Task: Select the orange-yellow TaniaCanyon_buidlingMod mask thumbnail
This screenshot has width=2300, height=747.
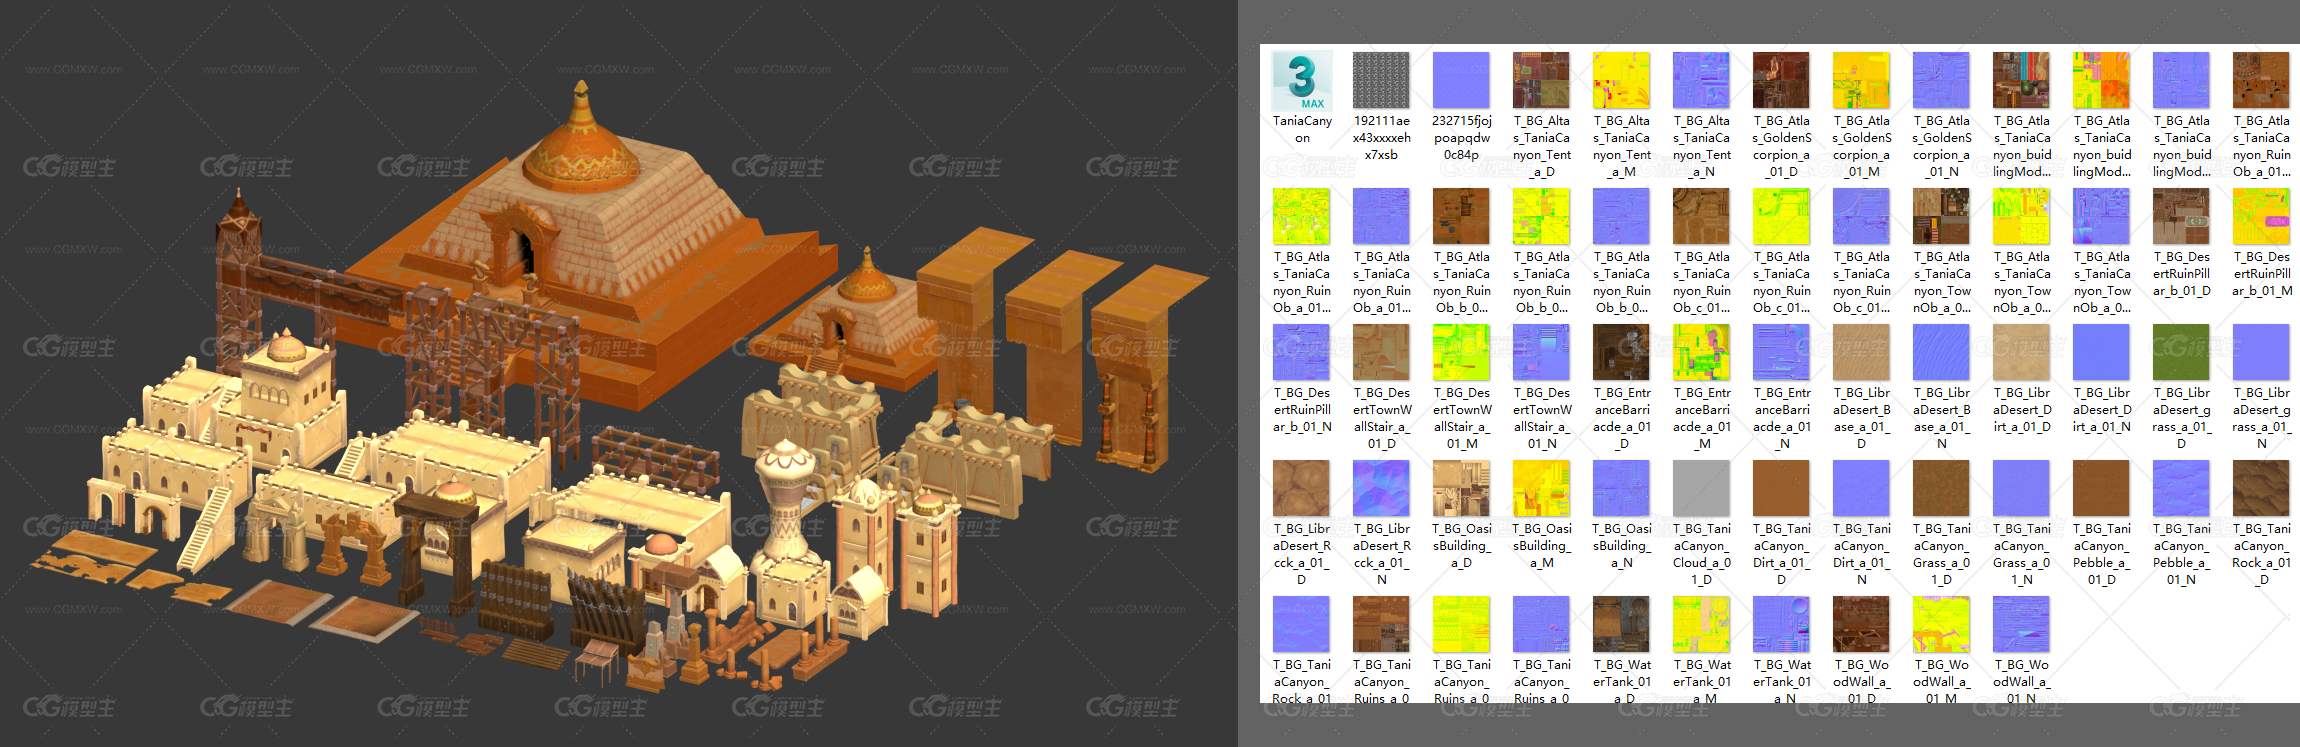Action: coord(2101,81)
